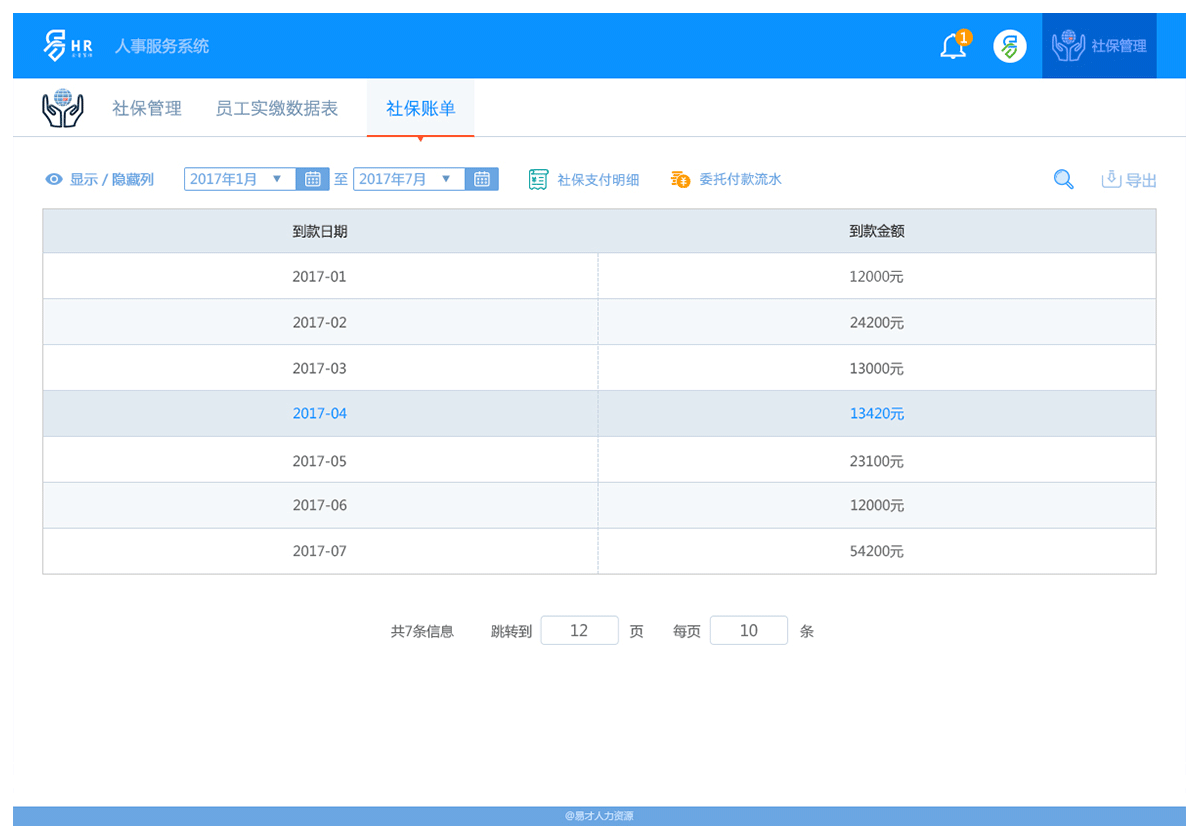Select the 社保账单 tab
This screenshot has width=1200, height=840.
click(420, 108)
